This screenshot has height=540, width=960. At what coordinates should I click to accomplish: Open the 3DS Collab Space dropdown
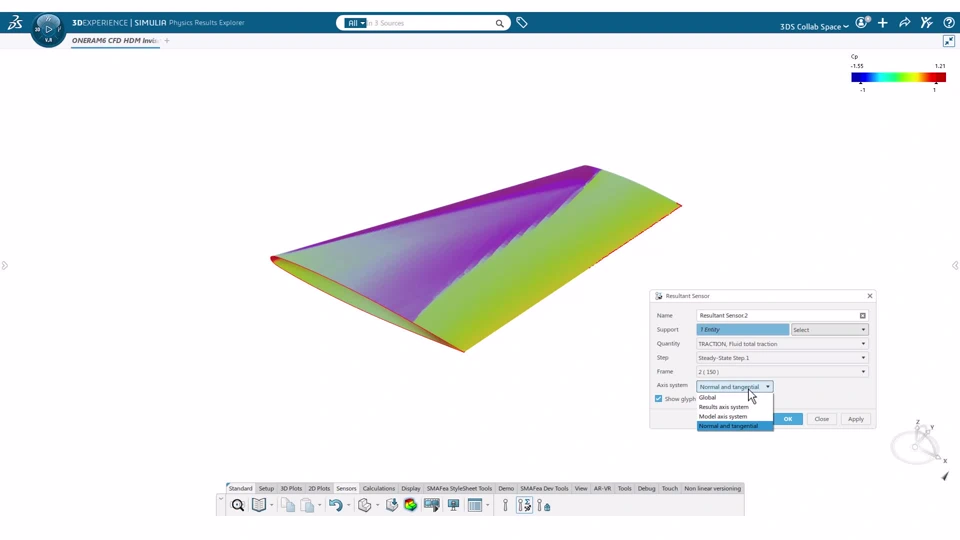(x=814, y=26)
